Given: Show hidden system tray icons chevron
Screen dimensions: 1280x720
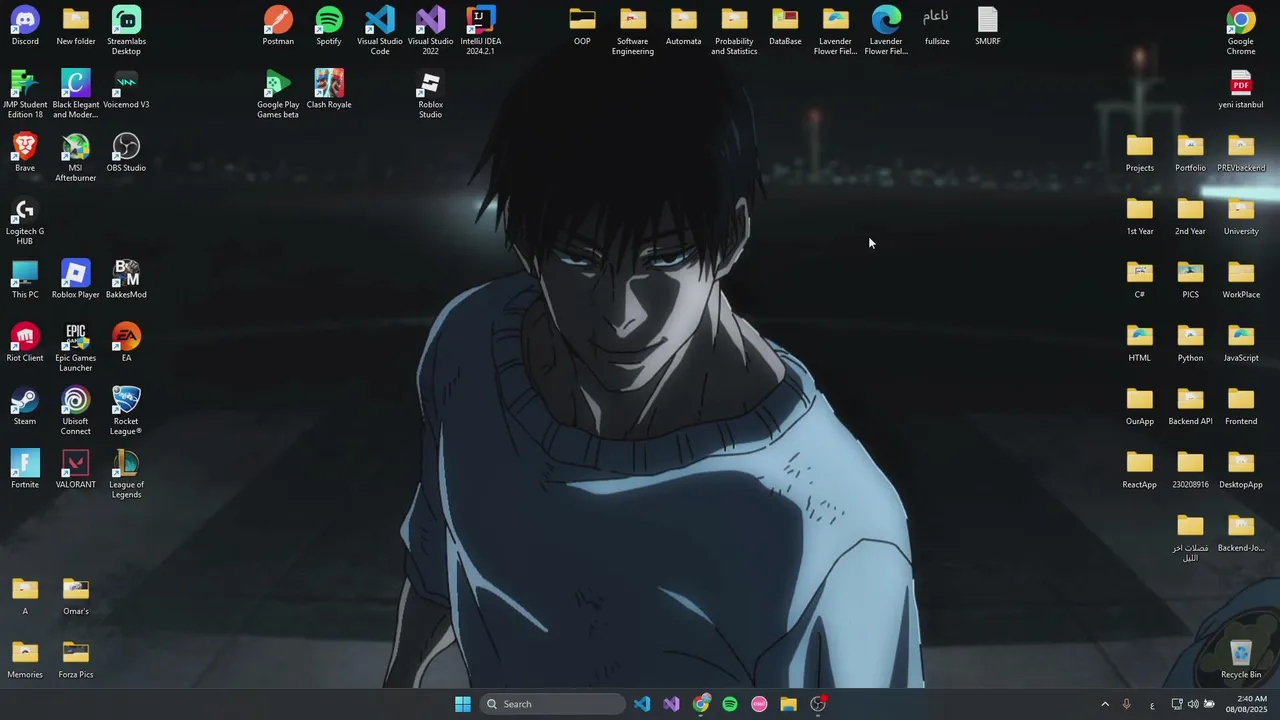Looking at the screenshot, I should tap(1105, 704).
